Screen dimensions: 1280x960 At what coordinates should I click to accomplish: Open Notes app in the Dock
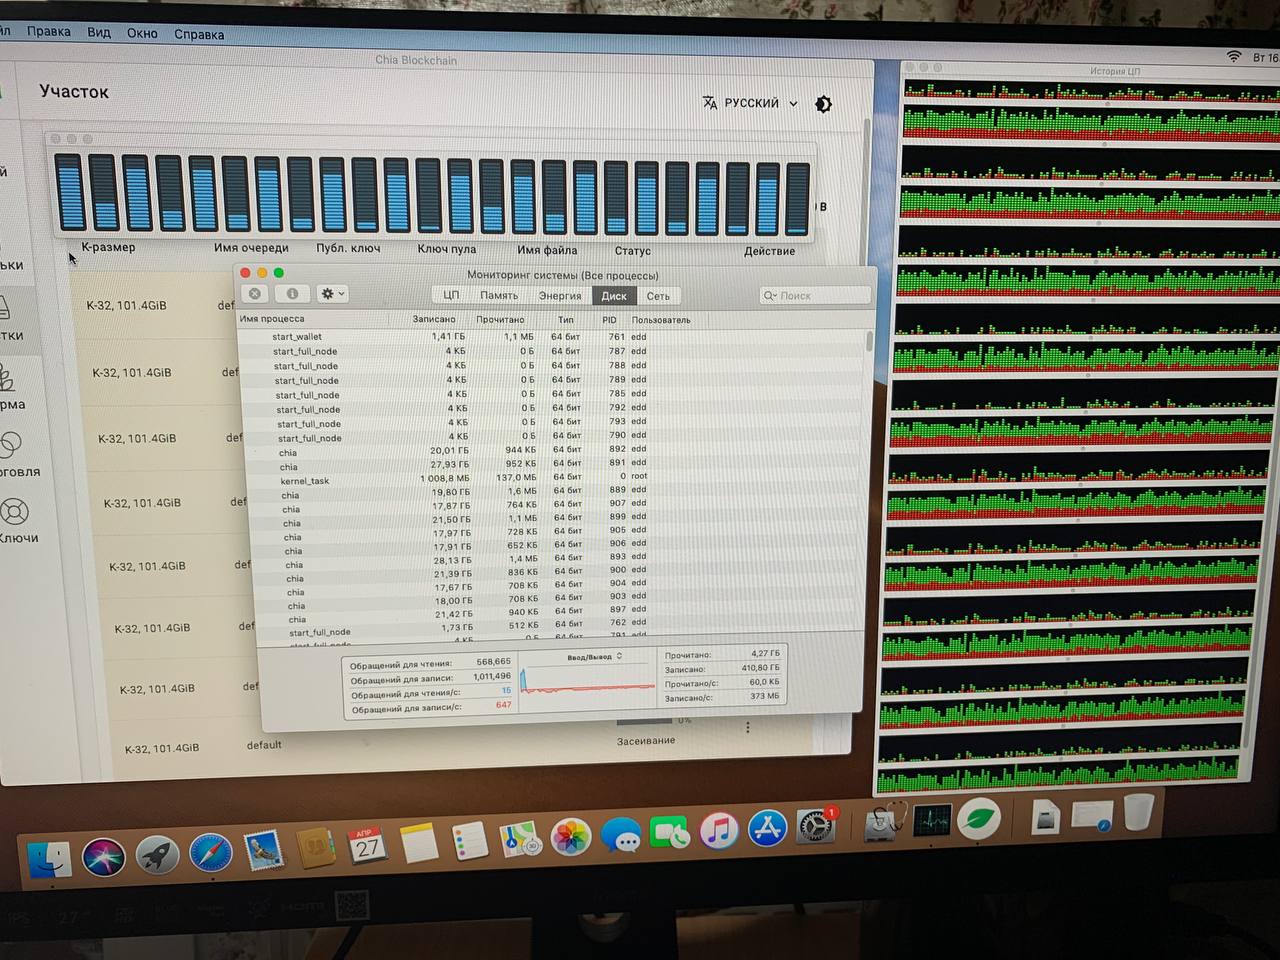click(x=419, y=843)
